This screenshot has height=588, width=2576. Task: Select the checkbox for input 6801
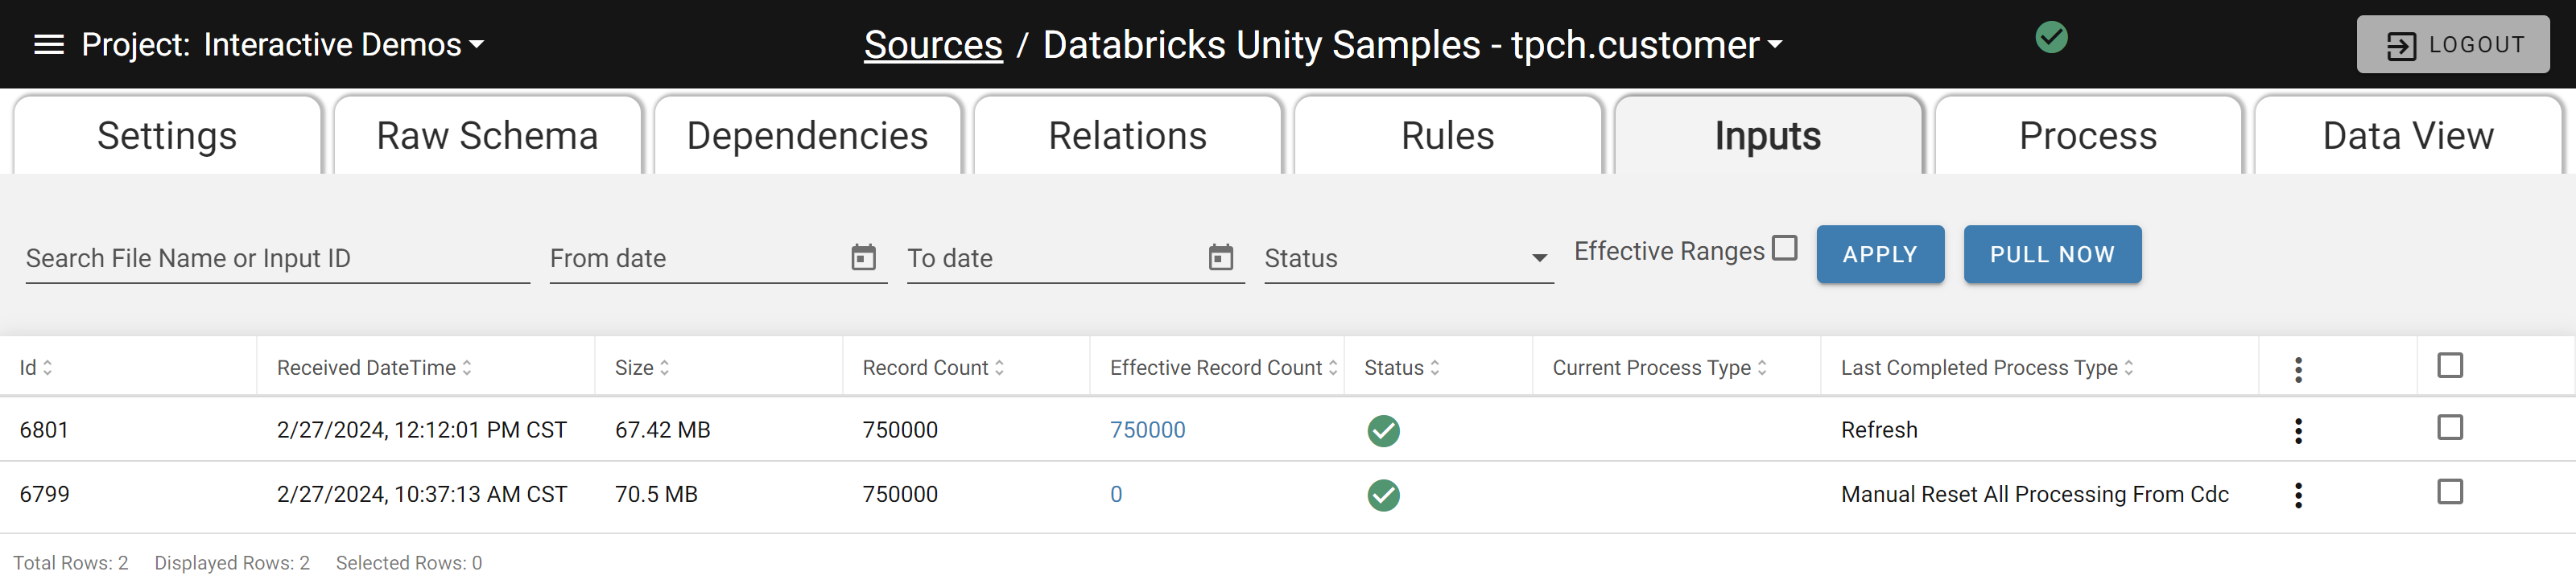point(2450,428)
